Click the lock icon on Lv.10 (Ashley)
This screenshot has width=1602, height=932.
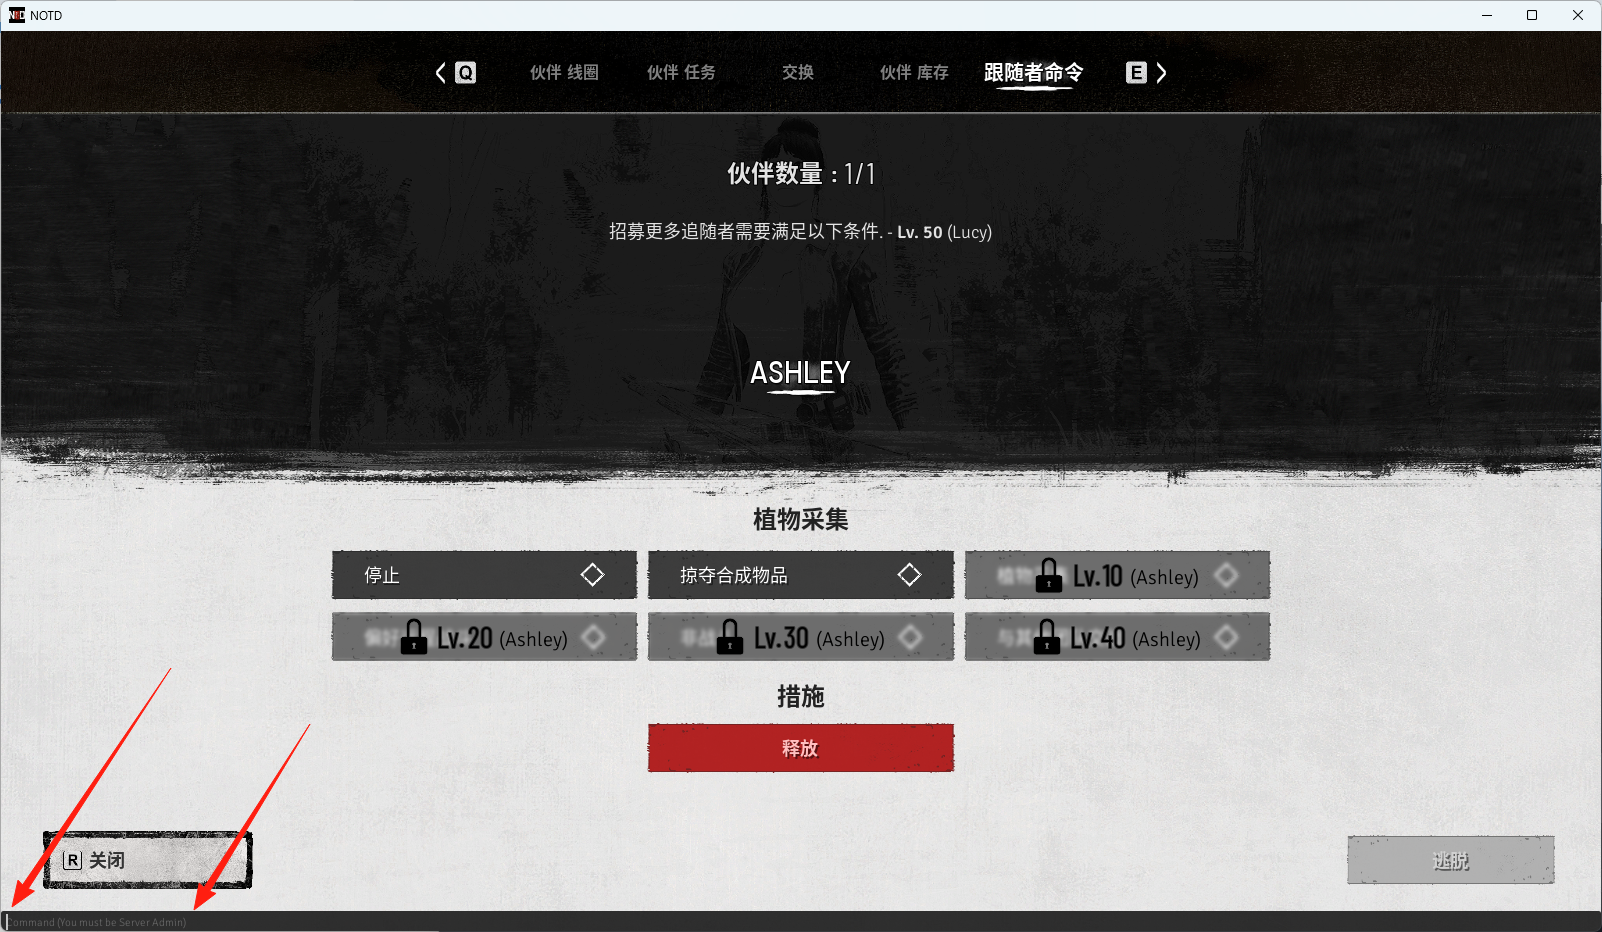(1049, 575)
